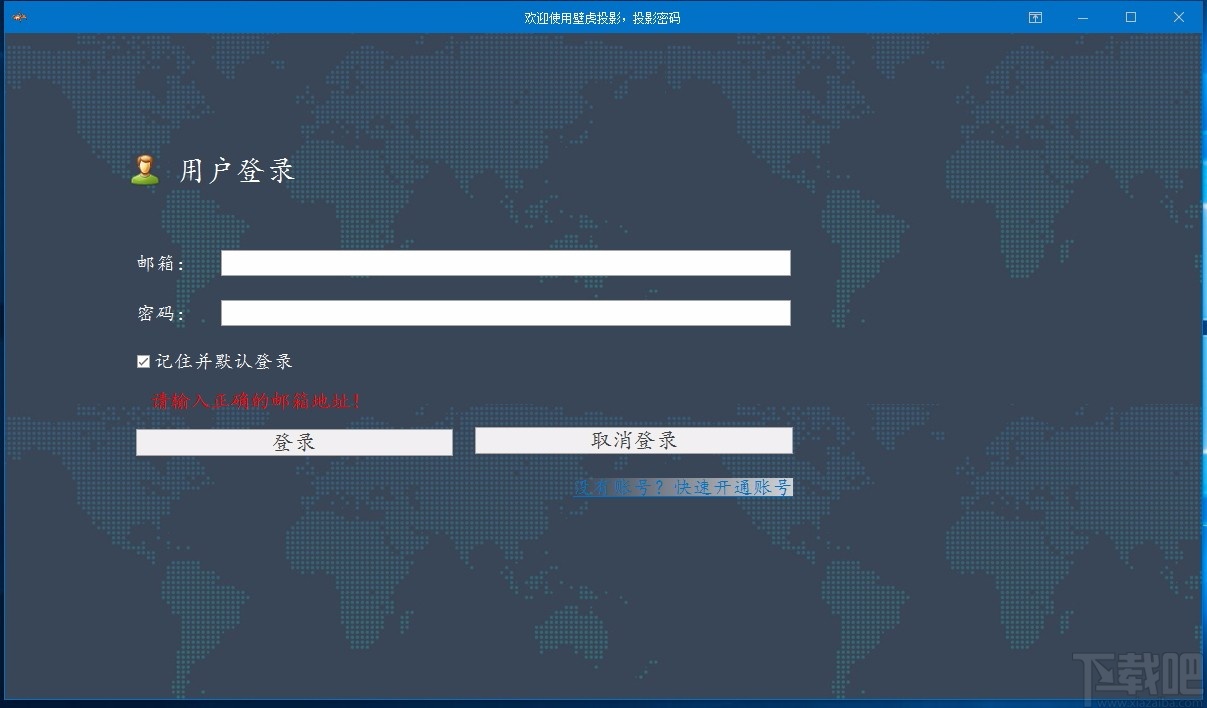Click the blue indicator on the right window edge

coord(1203,327)
